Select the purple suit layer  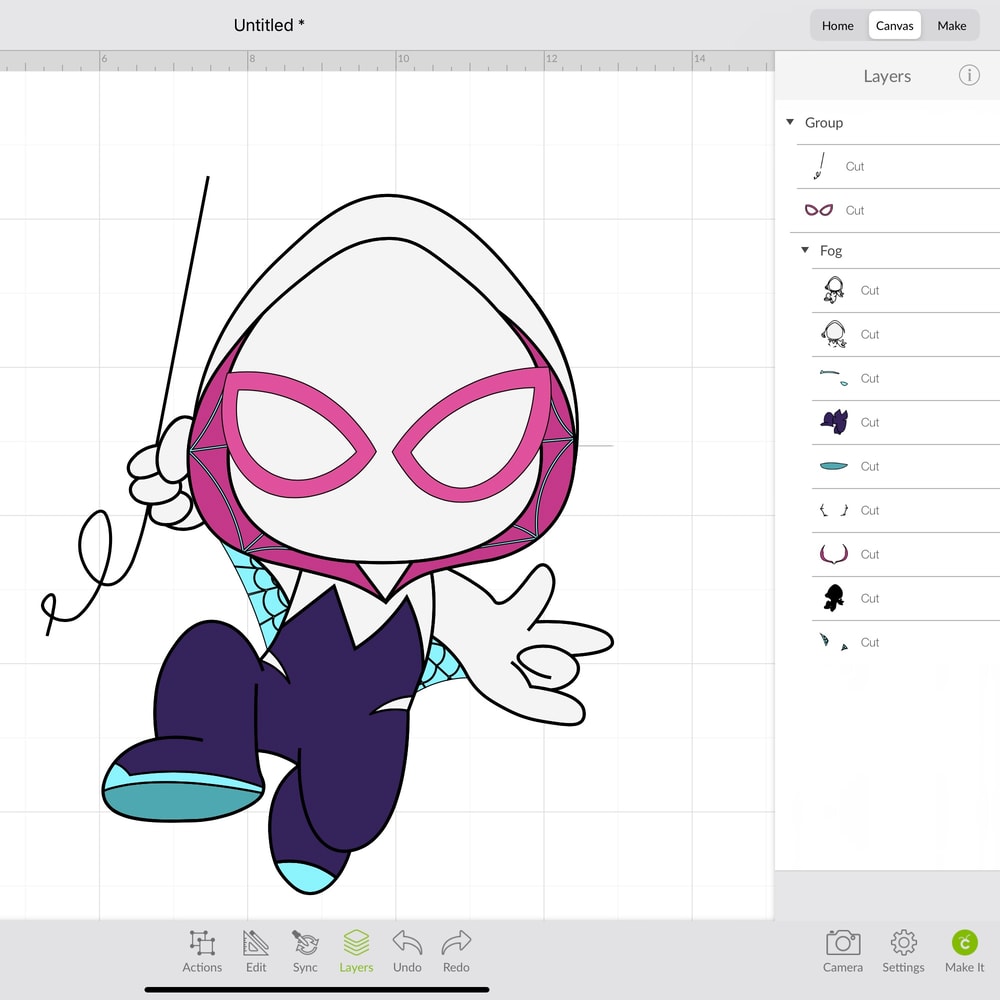click(x=833, y=422)
